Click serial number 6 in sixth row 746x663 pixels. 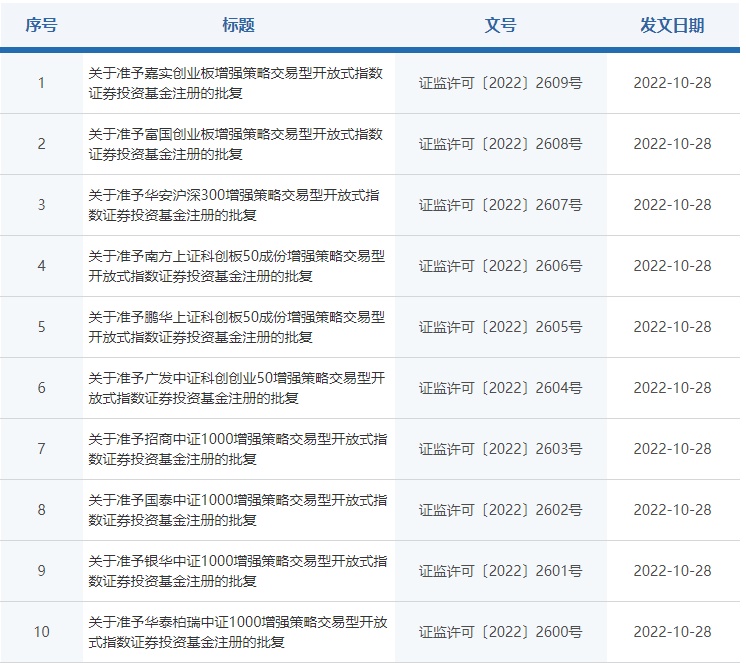(x=41, y=388)
